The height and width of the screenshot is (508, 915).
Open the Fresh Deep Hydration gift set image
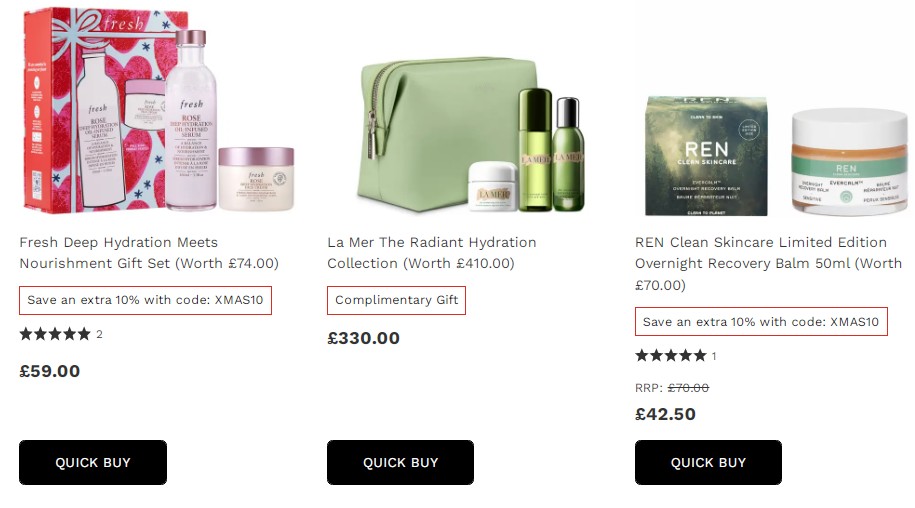coord(158,110)
